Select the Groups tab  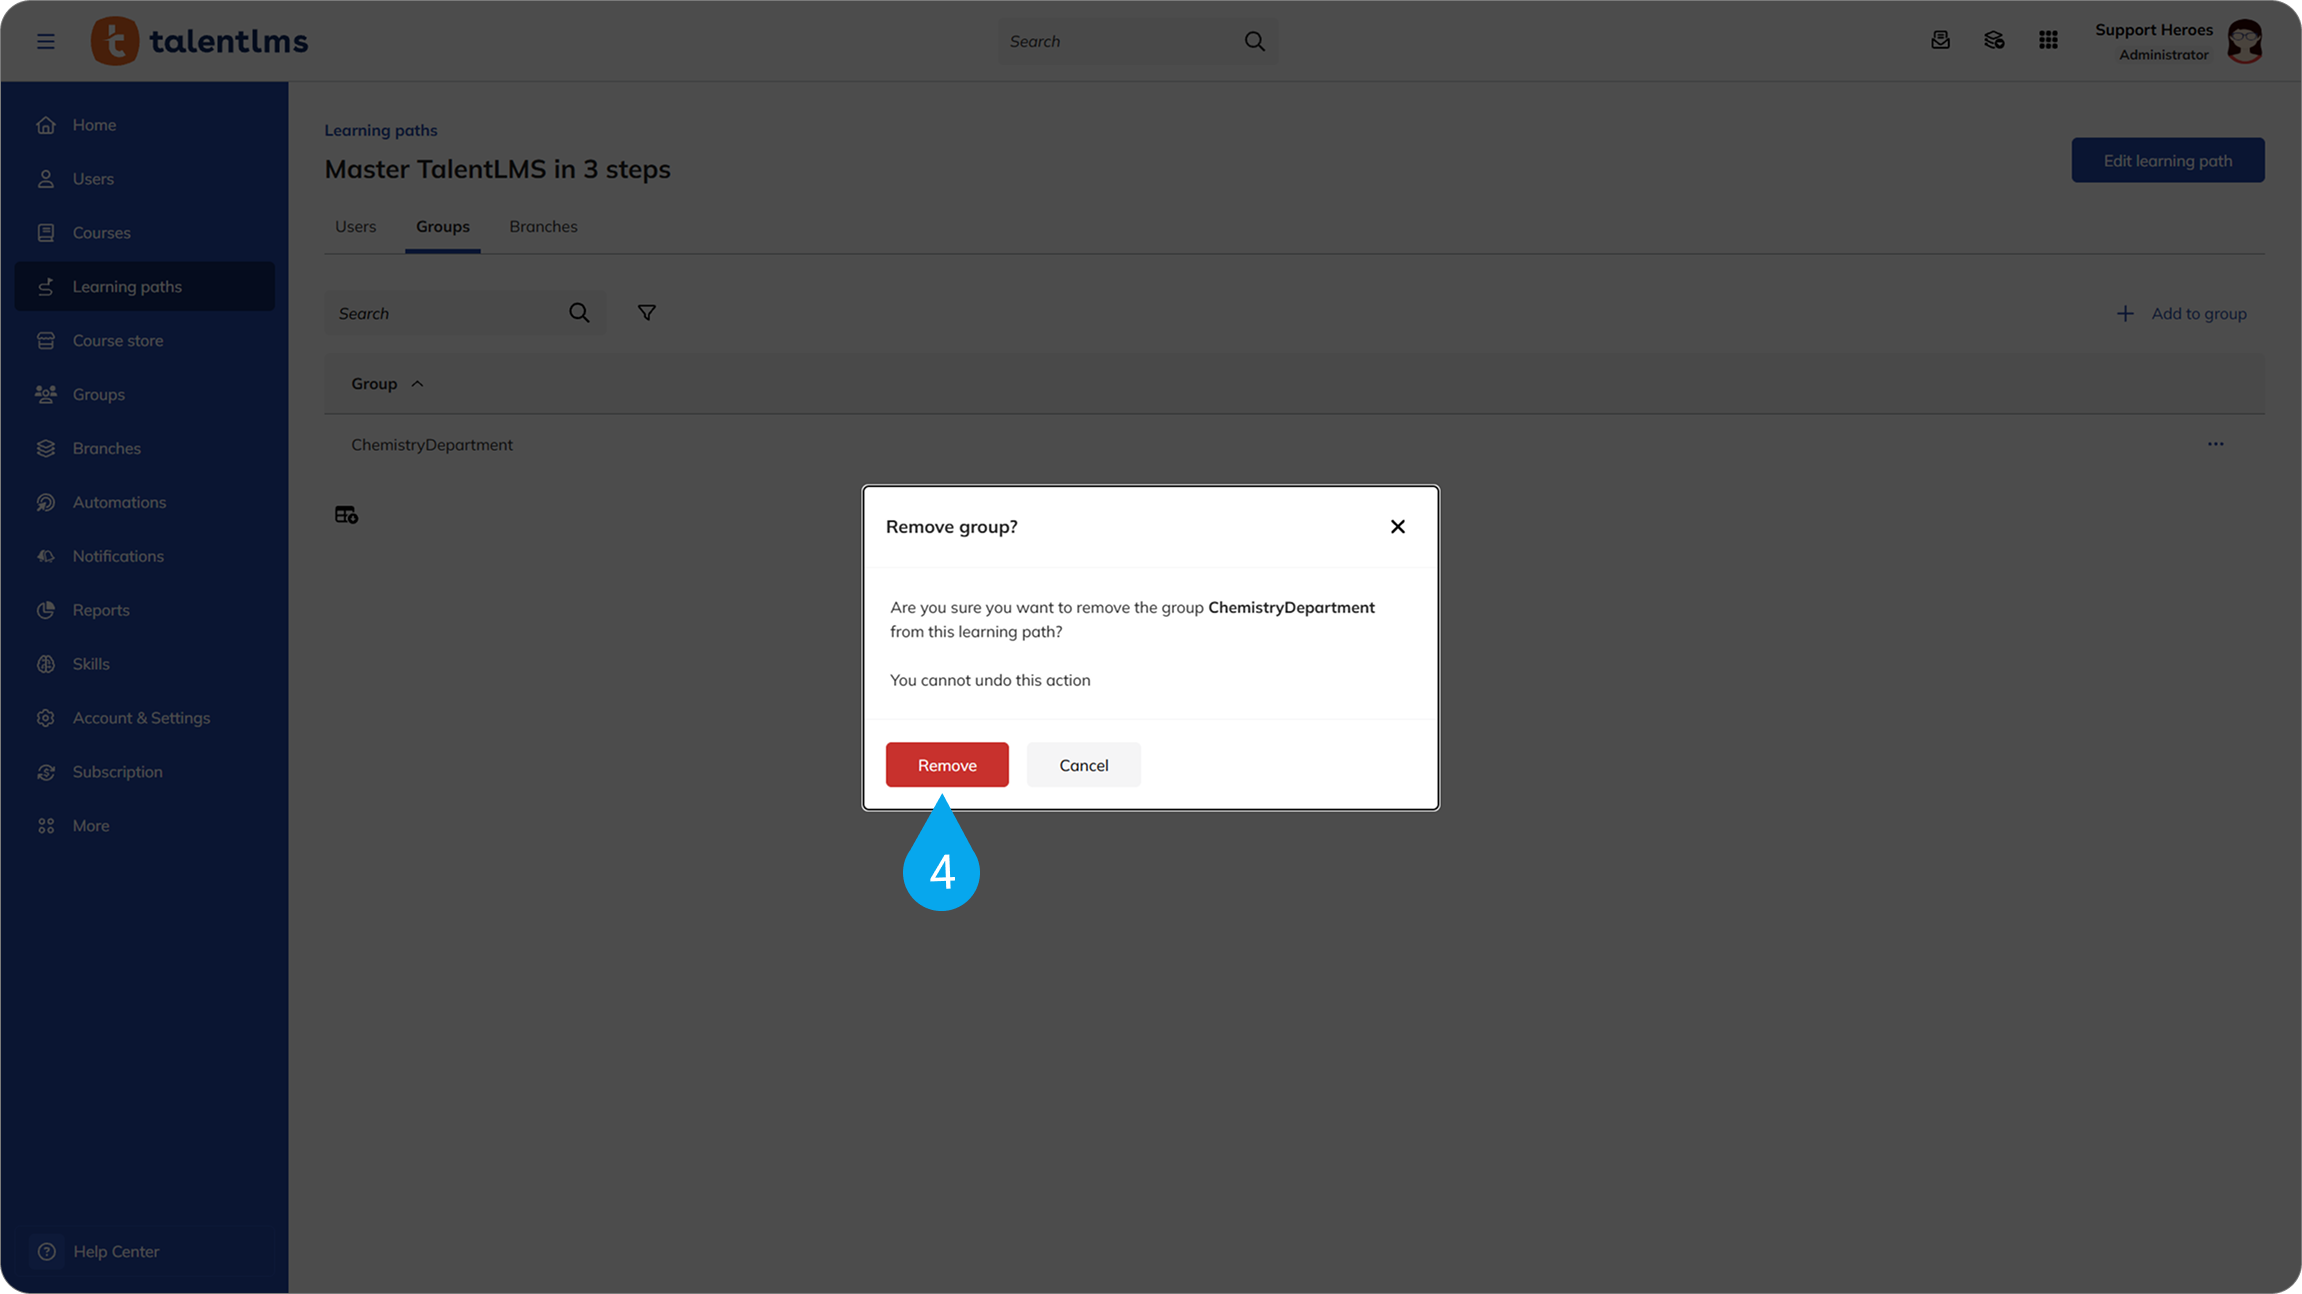point(443,227)
